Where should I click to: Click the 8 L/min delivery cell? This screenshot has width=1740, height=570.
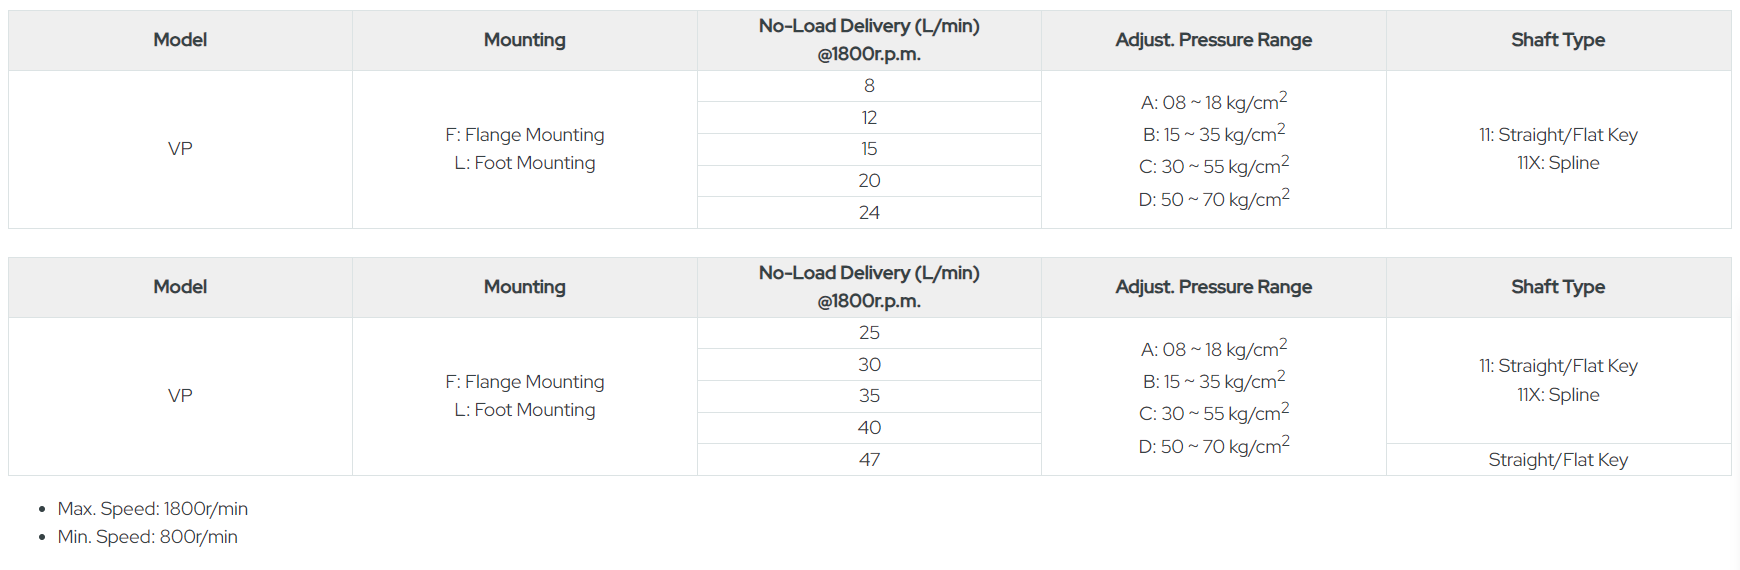tap(869, 86)
